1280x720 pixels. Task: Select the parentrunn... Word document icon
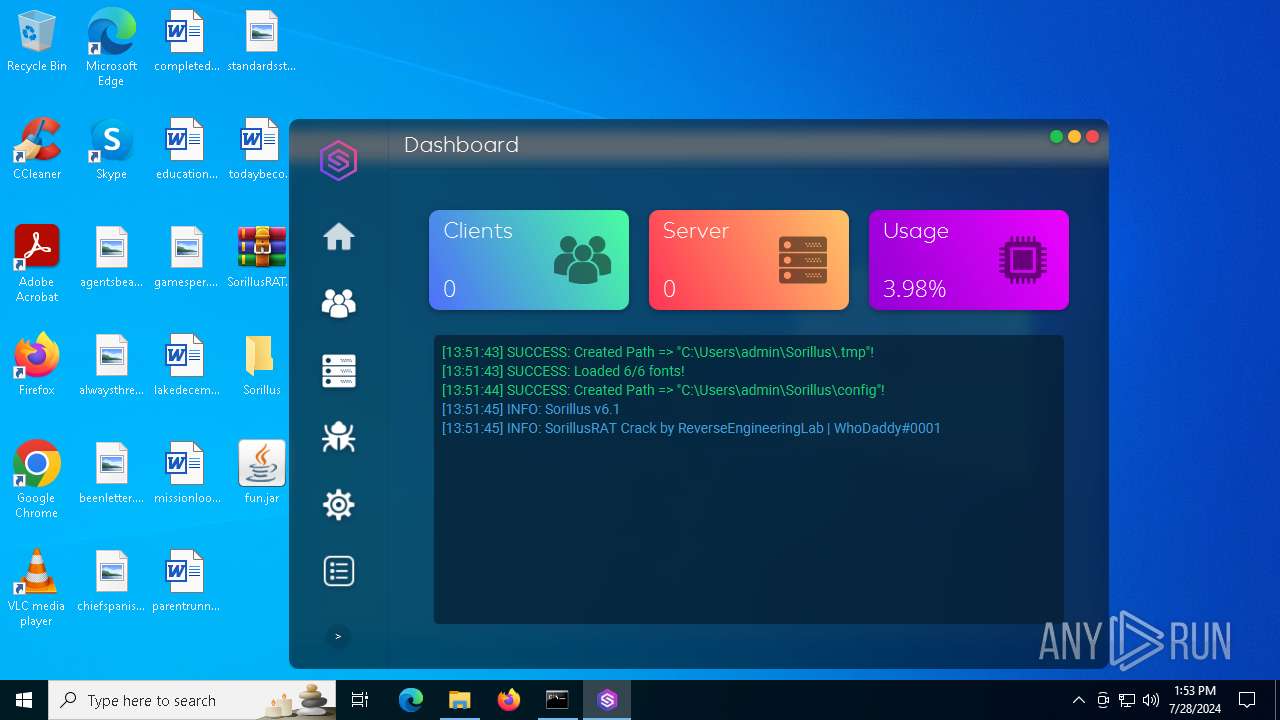pos(186,581)
